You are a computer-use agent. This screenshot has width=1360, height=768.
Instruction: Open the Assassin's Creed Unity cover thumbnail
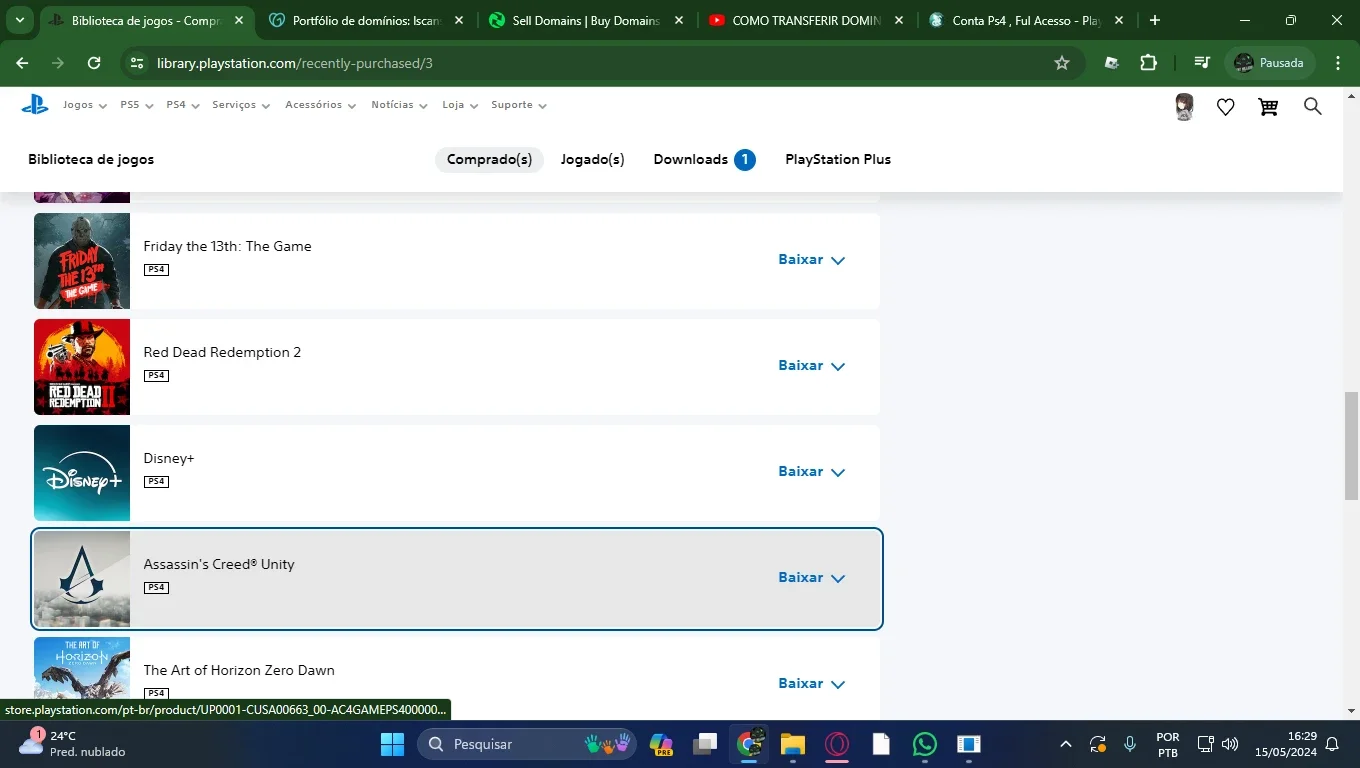[x=82, y=579]
